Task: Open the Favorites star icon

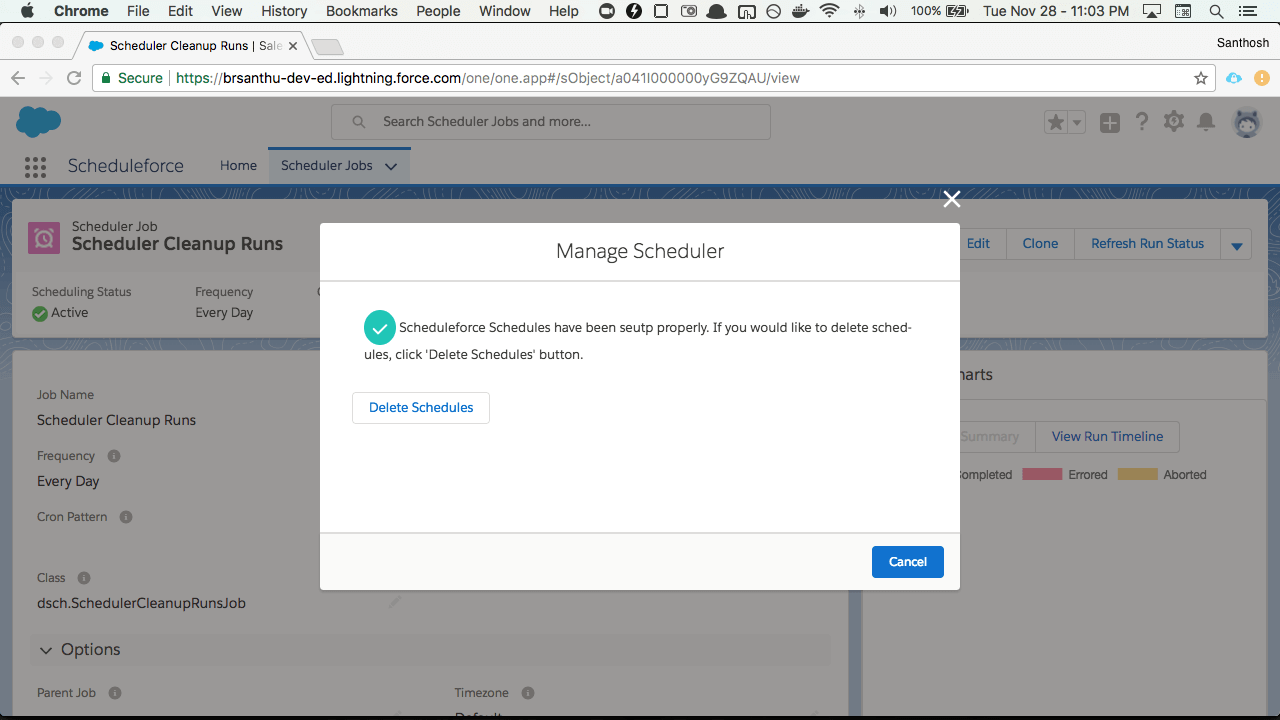Action: [x=1055, y=122]
